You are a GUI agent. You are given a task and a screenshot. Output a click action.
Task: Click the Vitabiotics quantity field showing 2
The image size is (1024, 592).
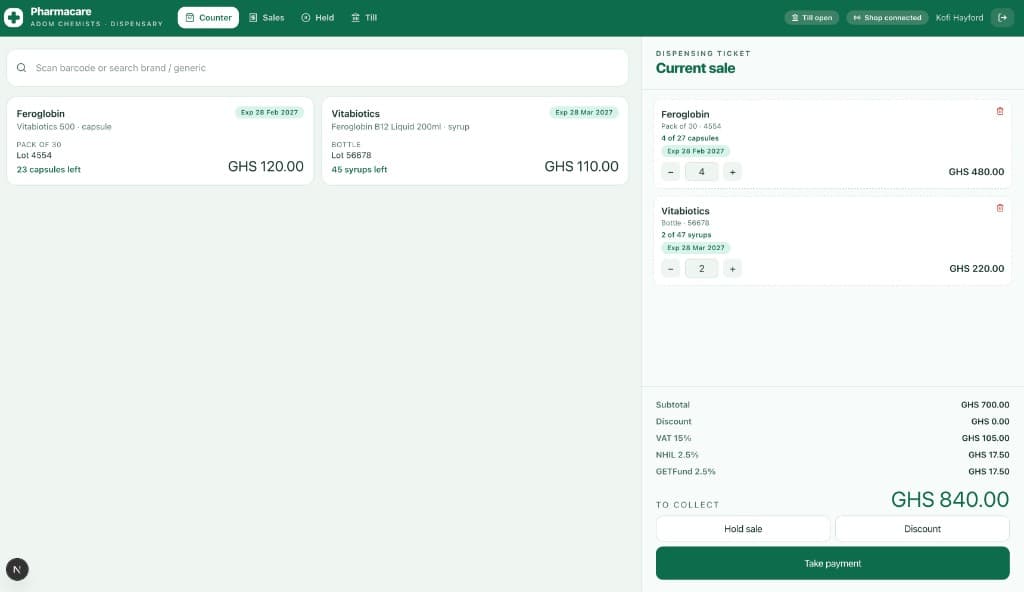tap(701, 269)
